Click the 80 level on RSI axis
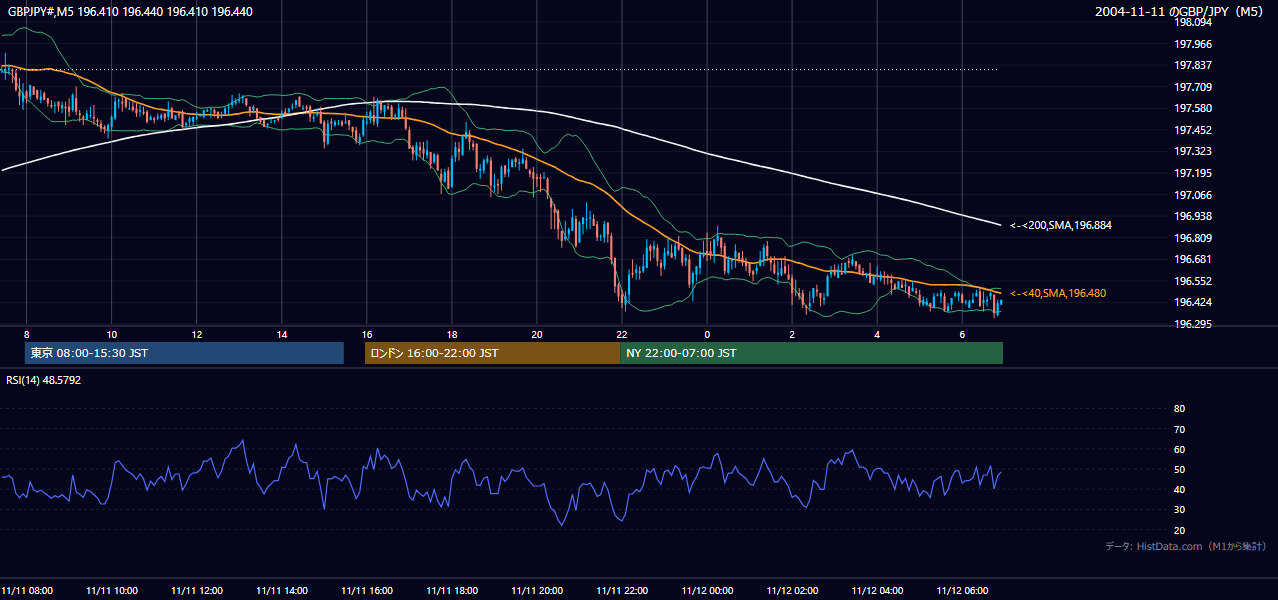Image resolution: width=1278 pixels, height=600 pixels. 1179,409
